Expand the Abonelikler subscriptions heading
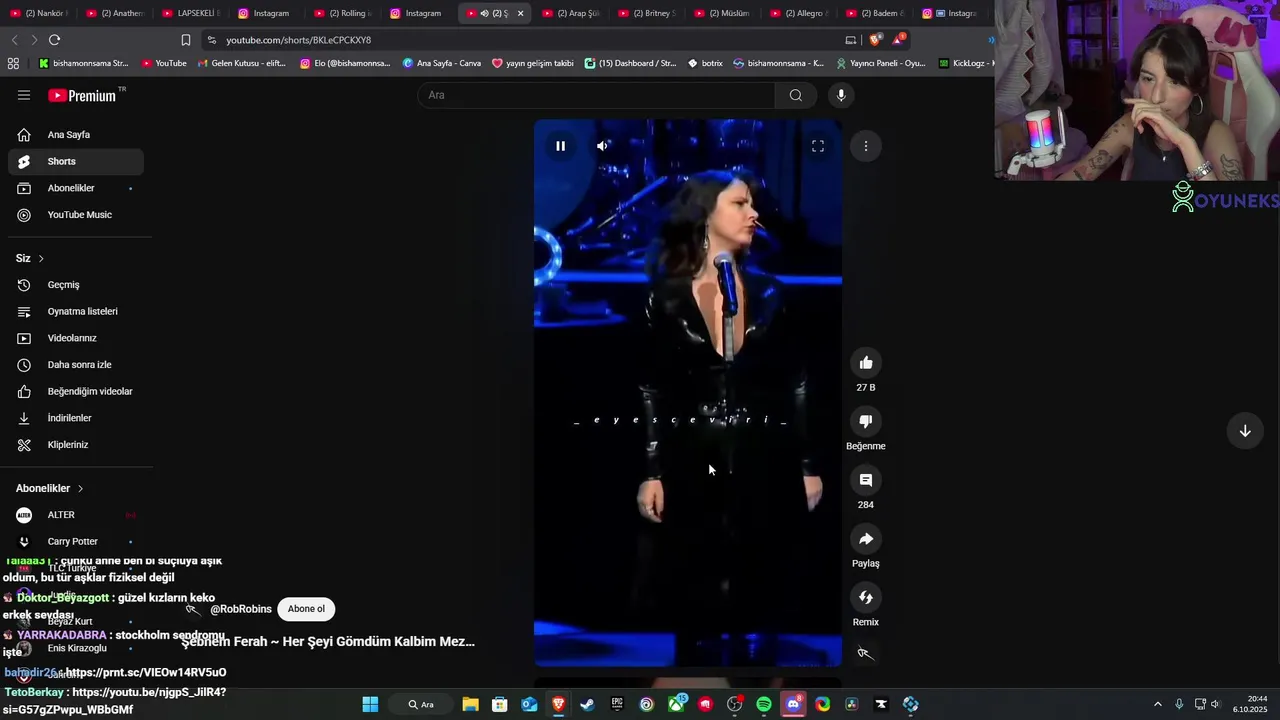 pos(50,488)
